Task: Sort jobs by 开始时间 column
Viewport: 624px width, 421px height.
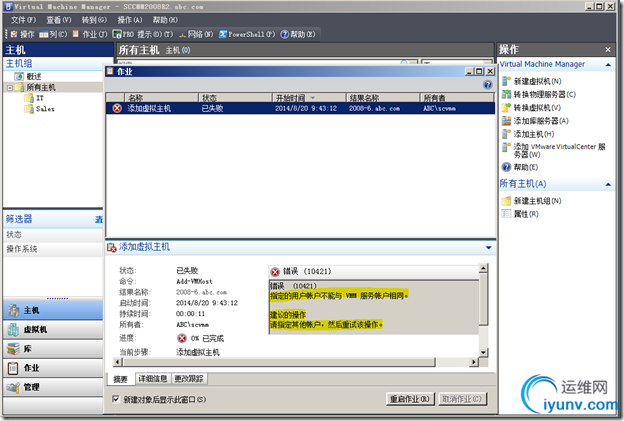Action: (309, 98)
